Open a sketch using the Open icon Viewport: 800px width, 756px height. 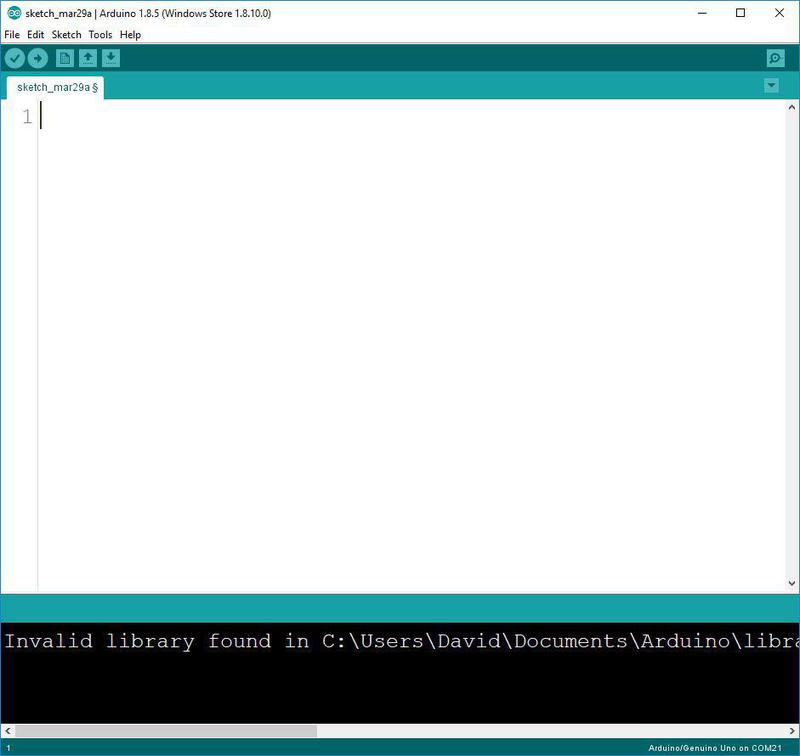[88, 58]
